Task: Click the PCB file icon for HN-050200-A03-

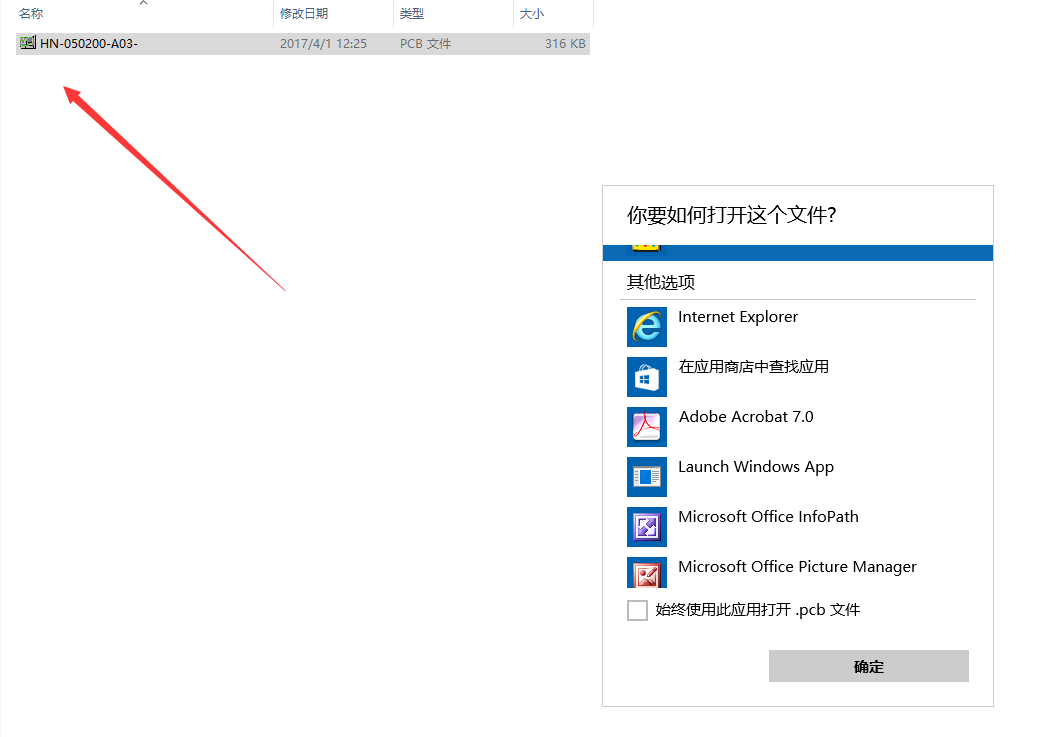Action: 28,43
